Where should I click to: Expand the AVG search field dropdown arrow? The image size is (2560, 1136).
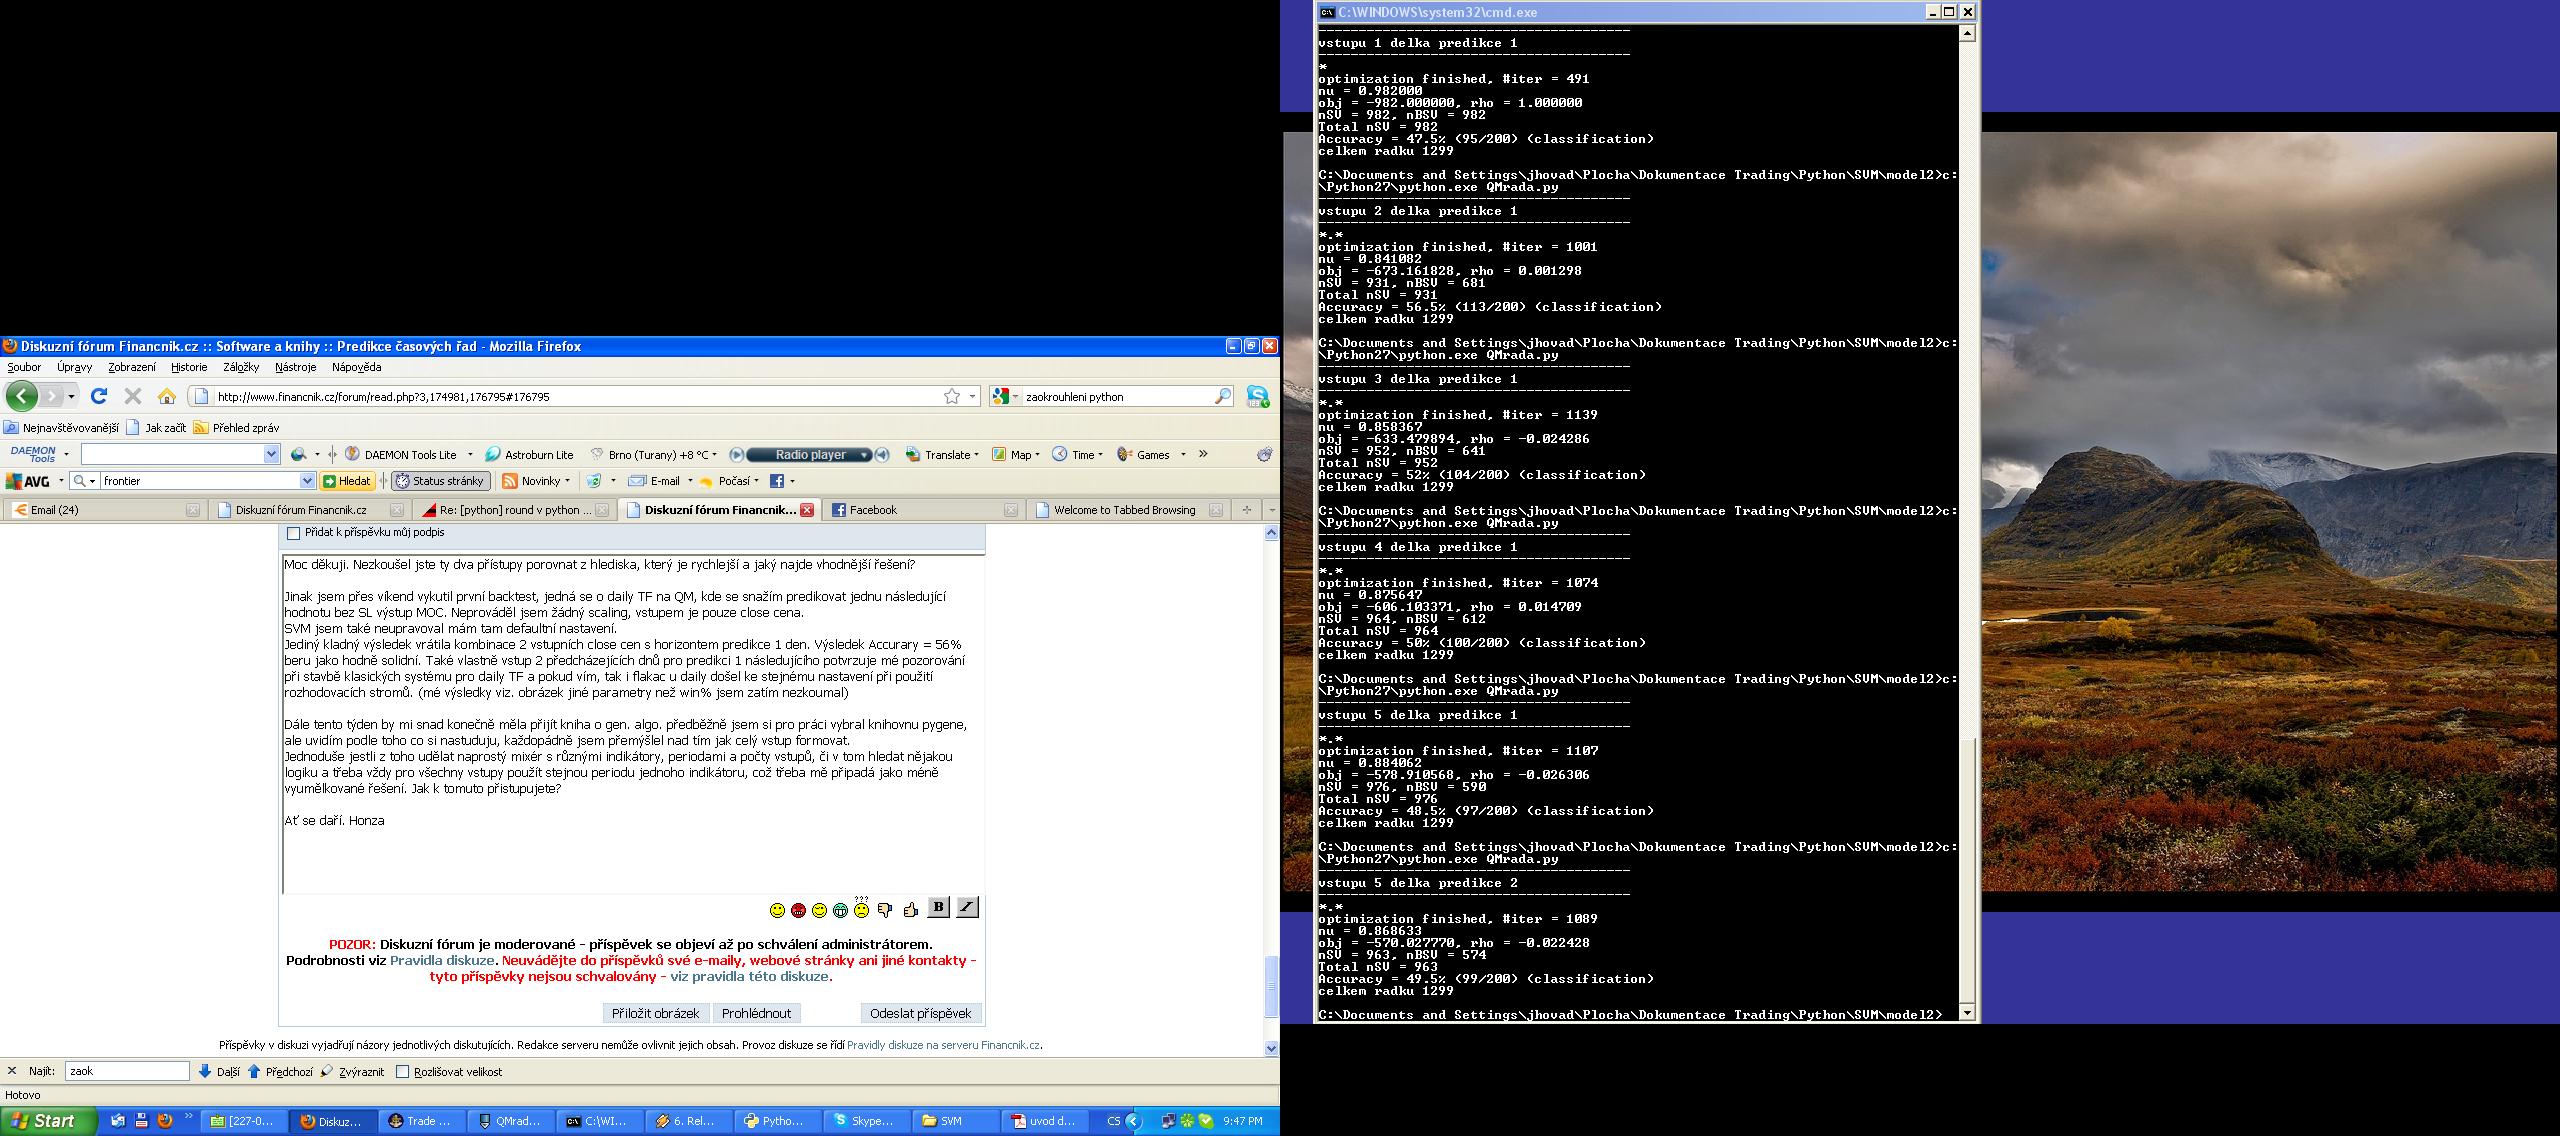(x=308, y=481)
